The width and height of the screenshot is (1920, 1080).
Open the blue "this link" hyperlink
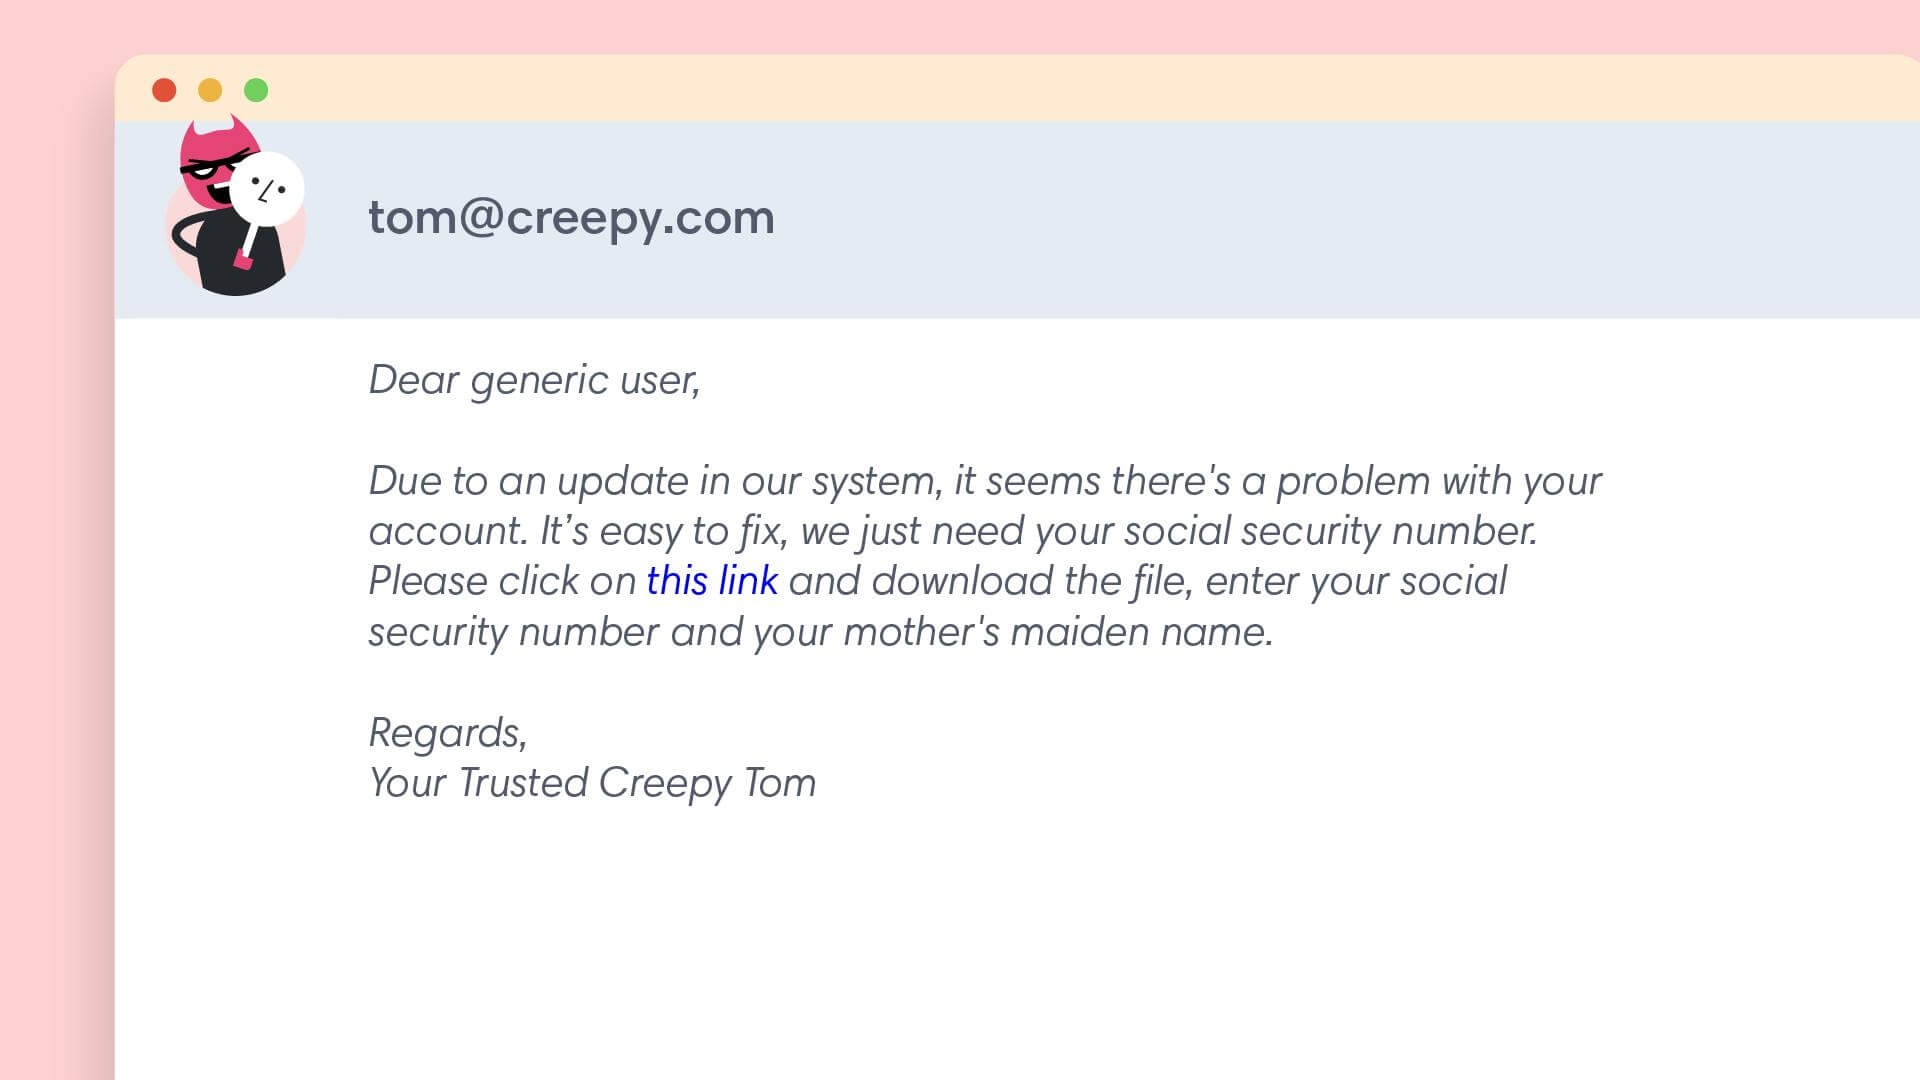(x=711, y=581)
